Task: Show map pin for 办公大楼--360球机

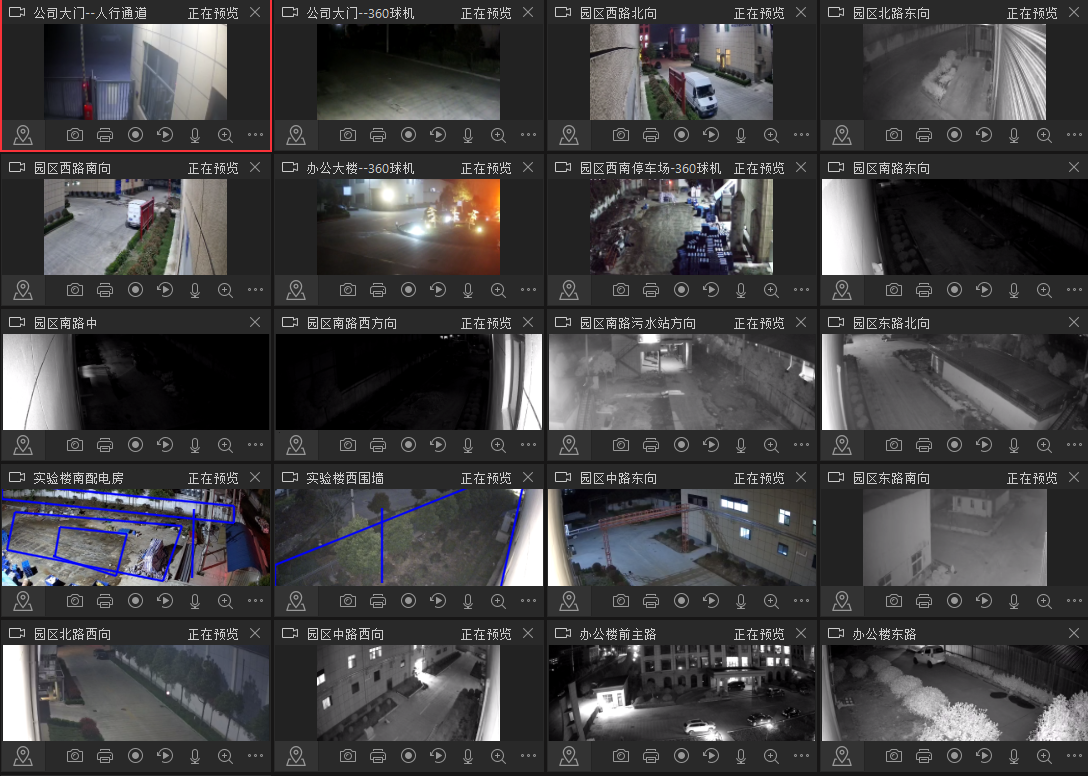Action: pos(296,290)
